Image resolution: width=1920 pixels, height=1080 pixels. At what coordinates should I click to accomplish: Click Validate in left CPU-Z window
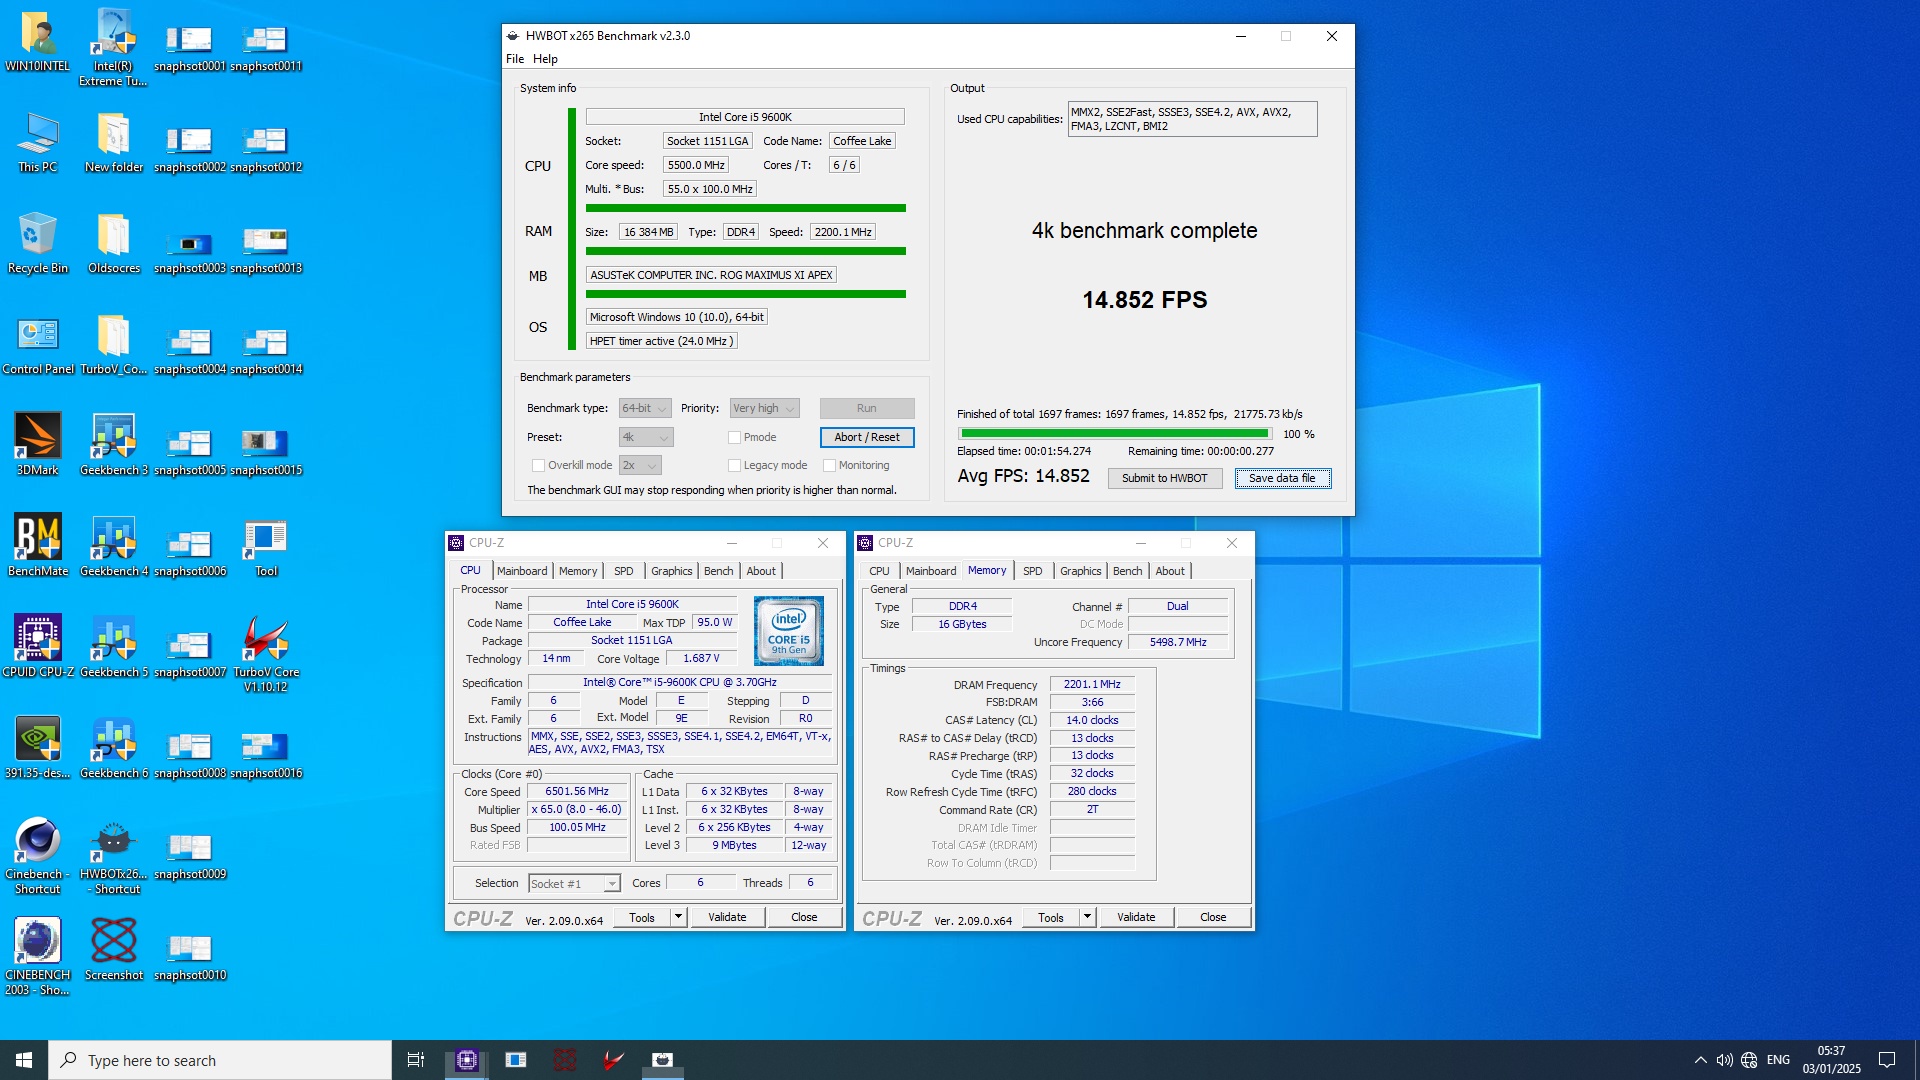(727, 917)
